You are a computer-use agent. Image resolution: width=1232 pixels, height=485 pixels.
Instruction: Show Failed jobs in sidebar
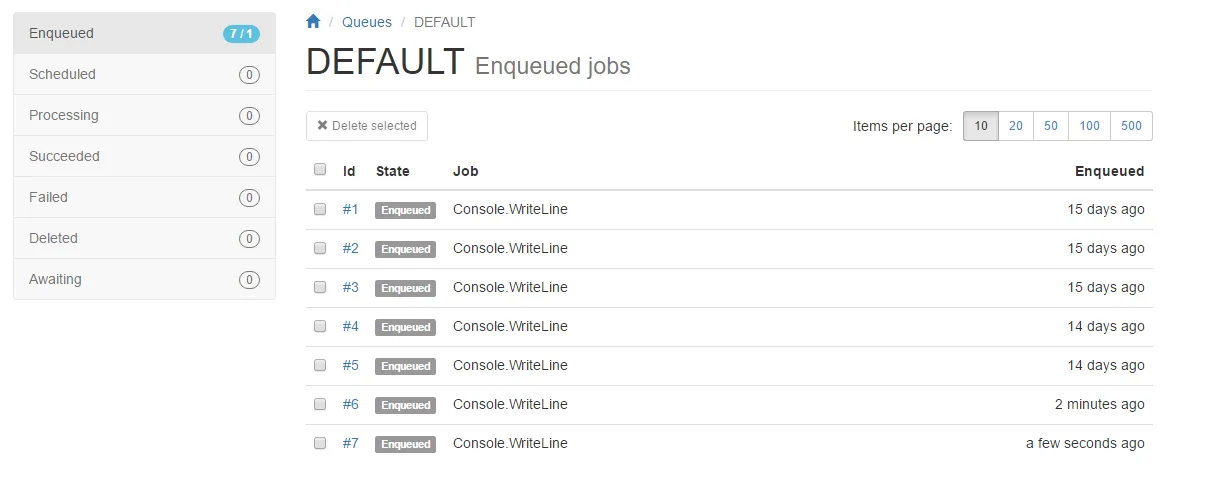point(144,197)
